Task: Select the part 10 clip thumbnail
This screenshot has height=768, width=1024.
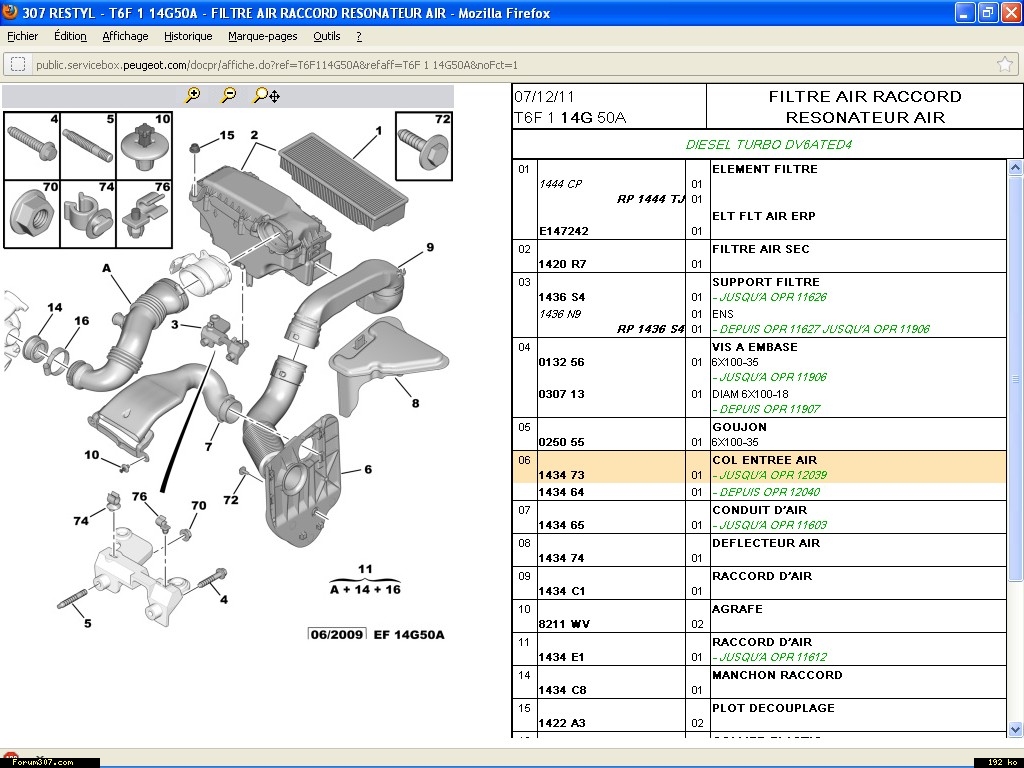Action: (x=147, y=145)
